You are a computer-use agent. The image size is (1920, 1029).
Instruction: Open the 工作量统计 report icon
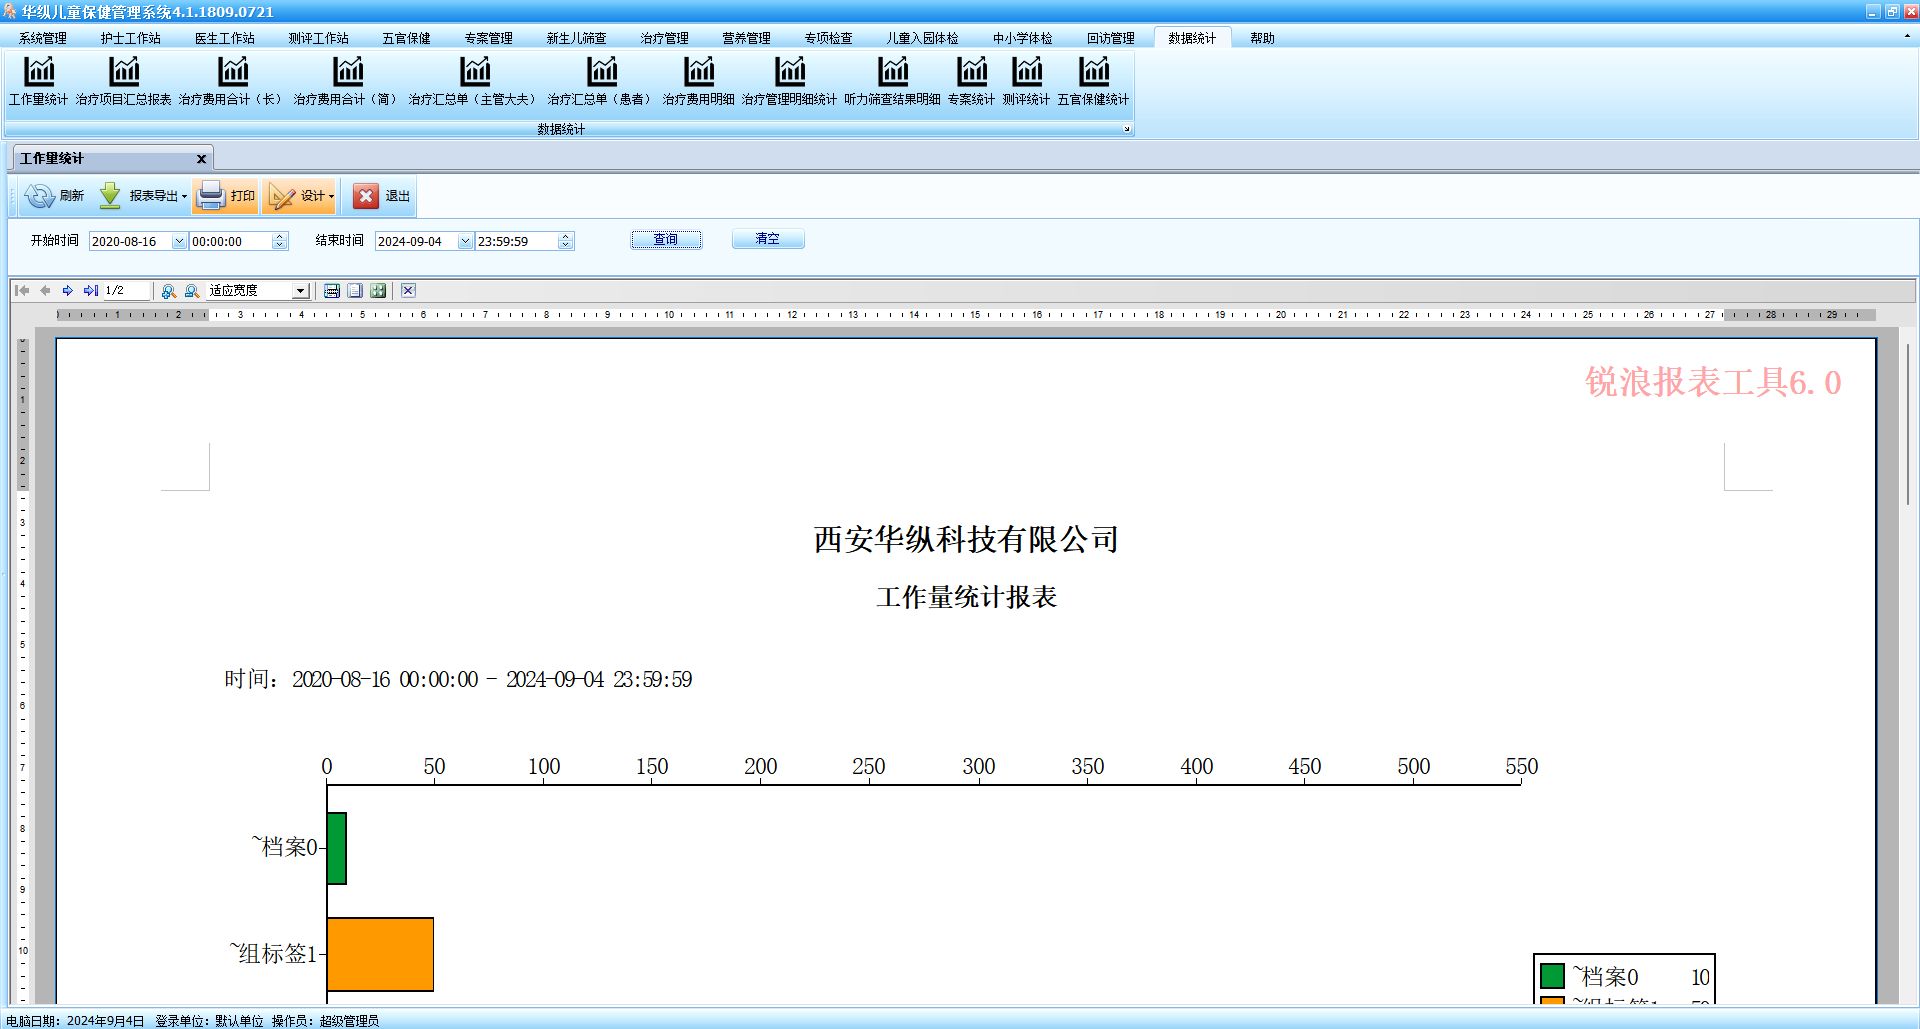39,80
